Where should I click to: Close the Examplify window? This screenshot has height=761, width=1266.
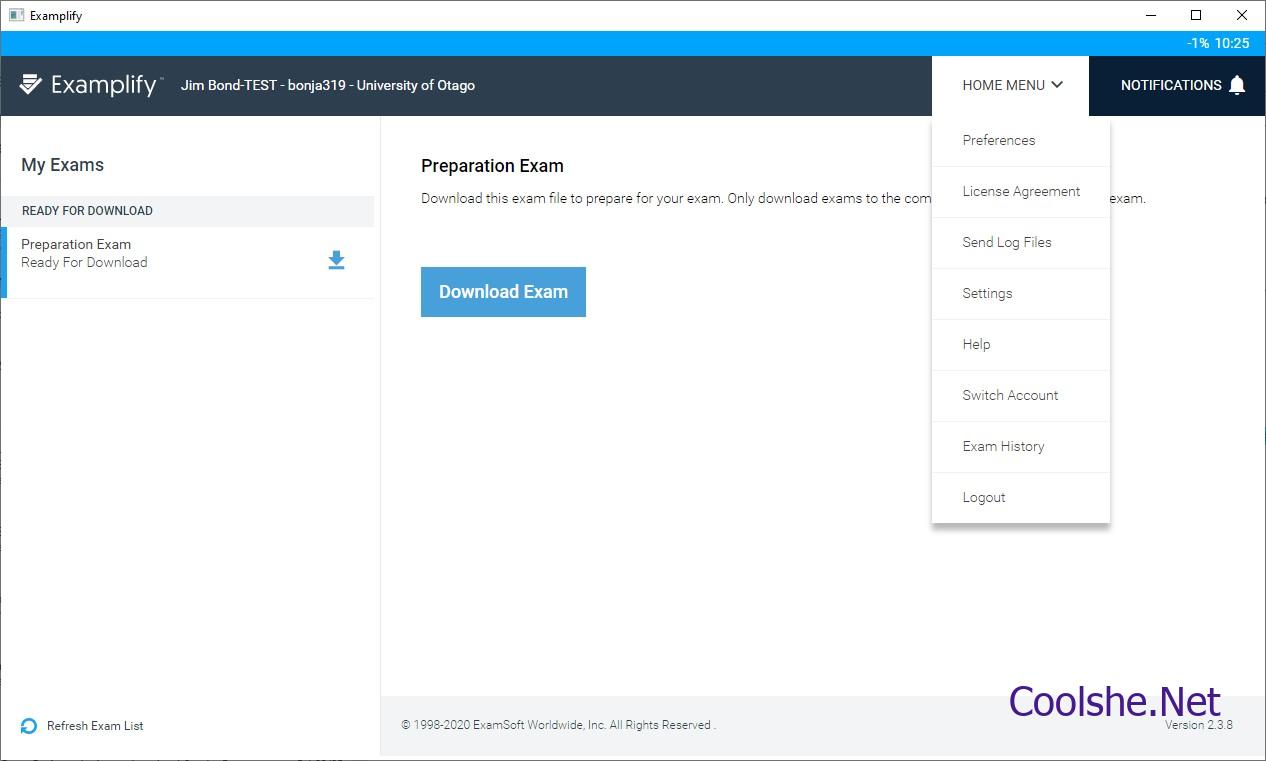pyautogui.click(x=1242, y=15)
